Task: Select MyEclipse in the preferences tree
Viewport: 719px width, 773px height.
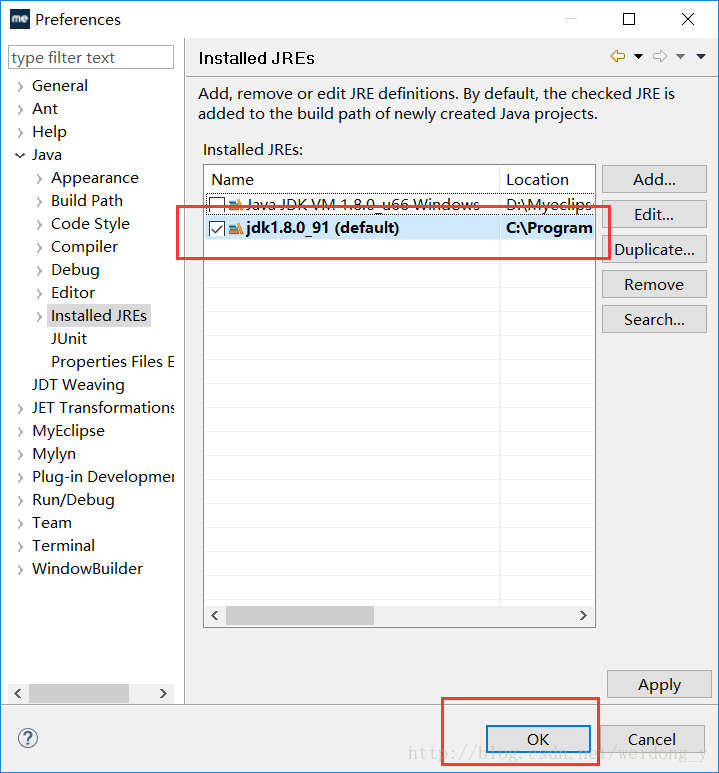Action: click(68, 431)
